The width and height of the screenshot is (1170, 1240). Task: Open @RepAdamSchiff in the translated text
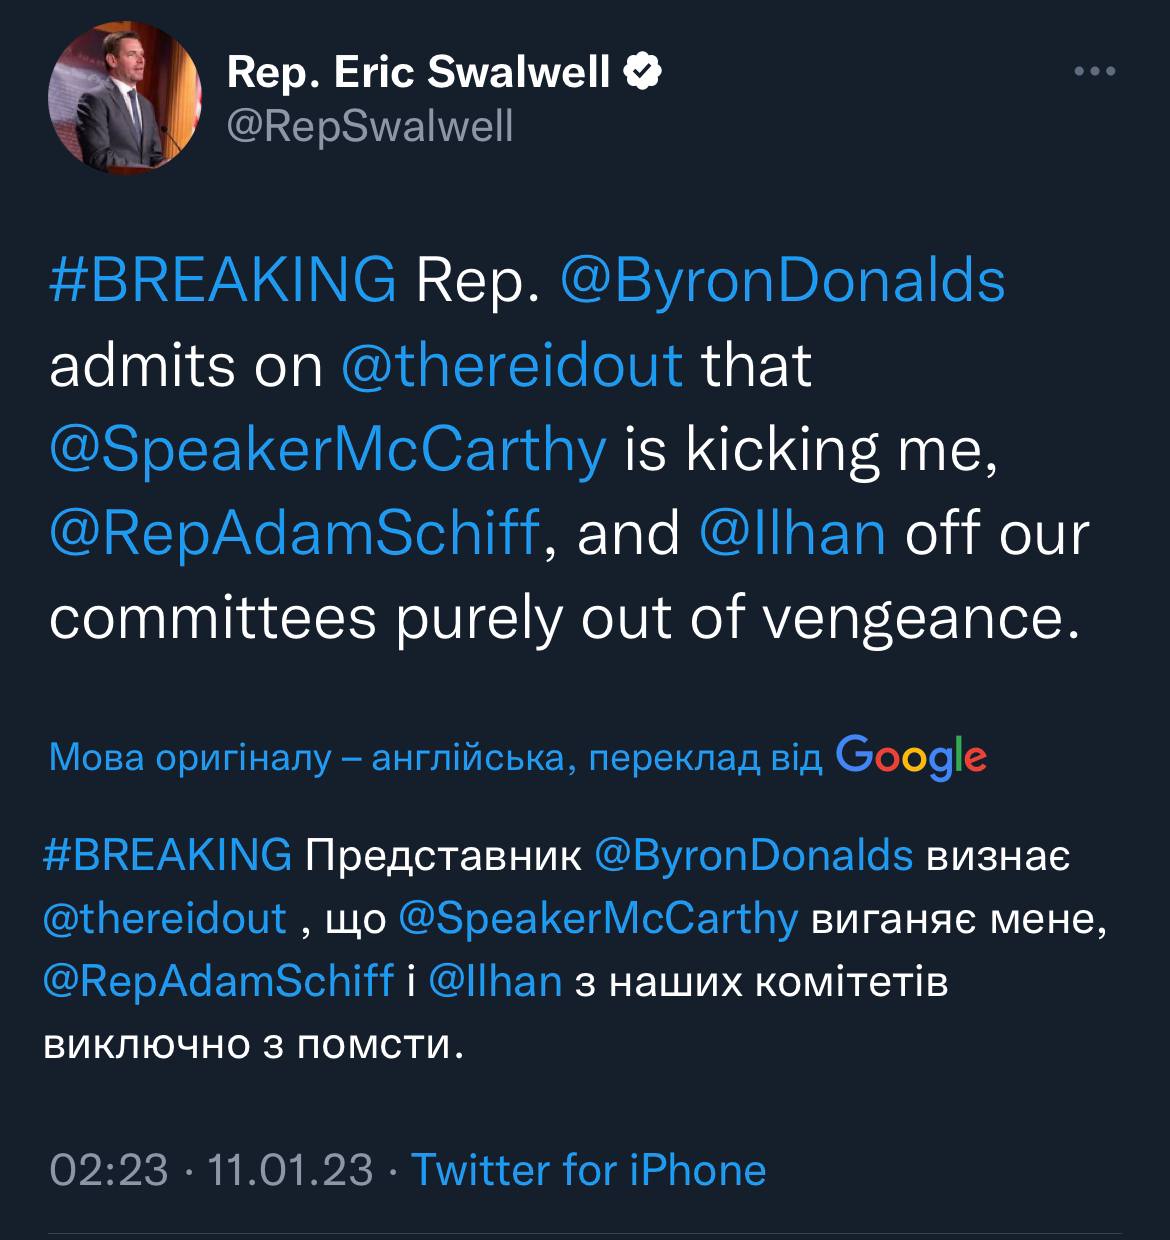(219, 981)
